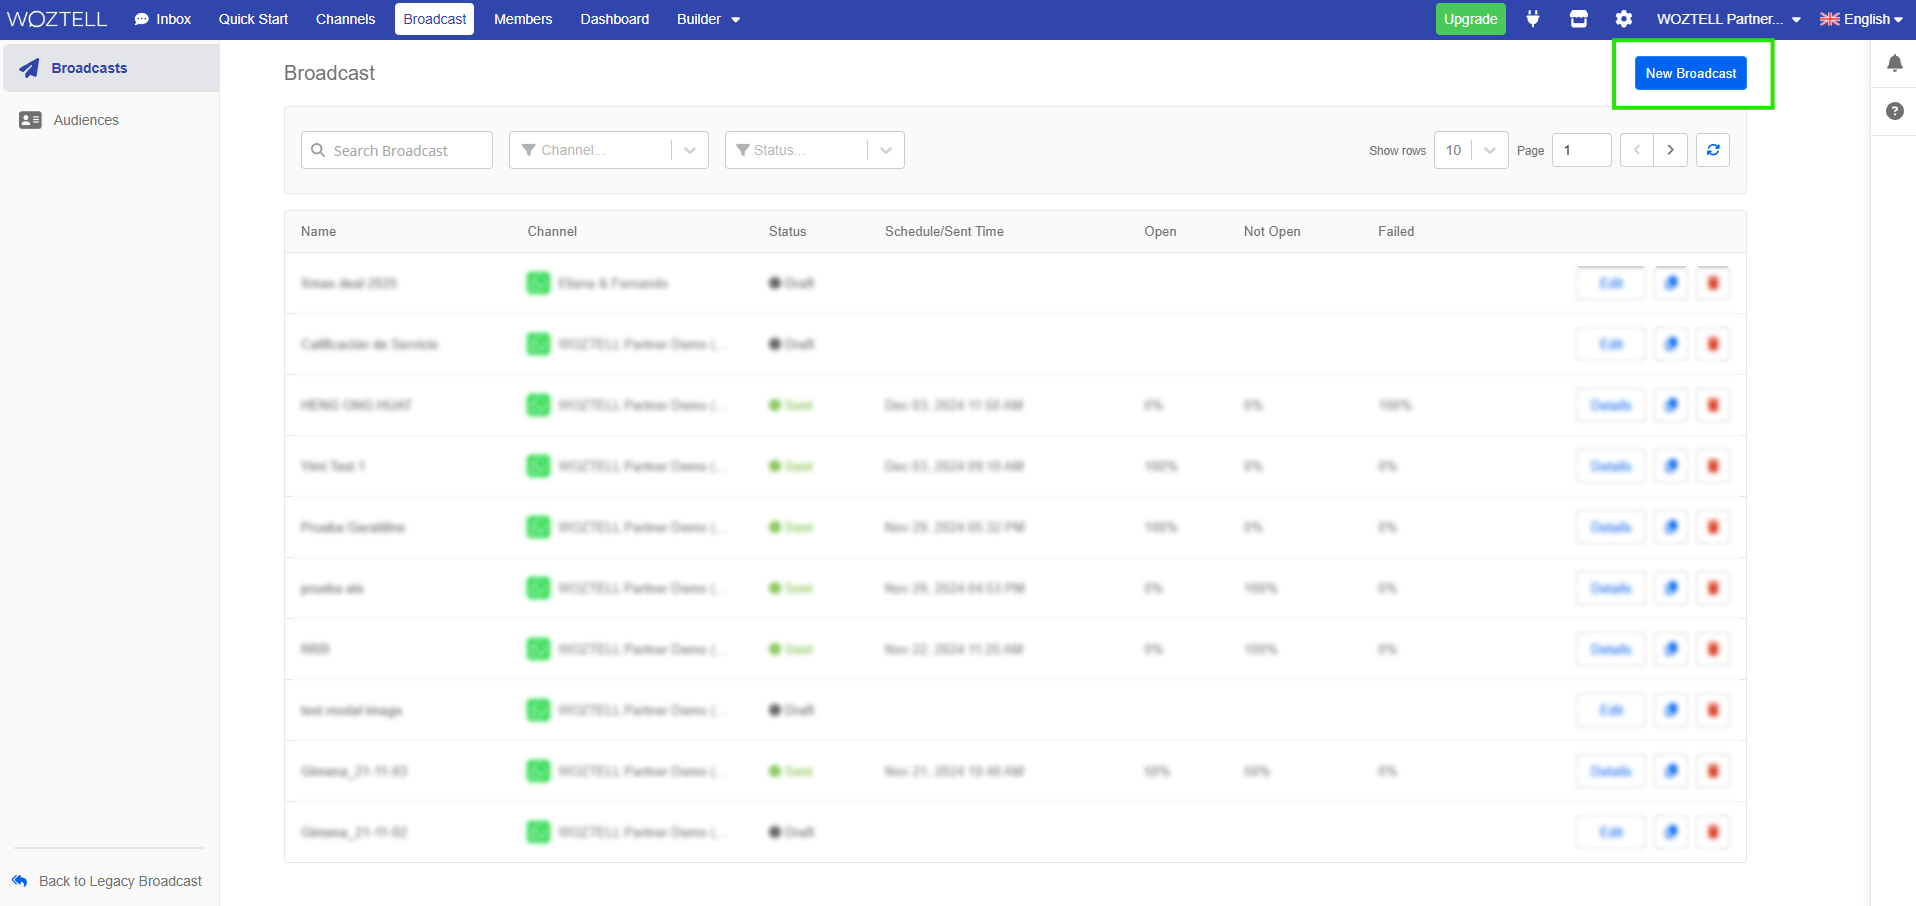Delete the test modal image broadcast
Screen dimensions: 1916x906
pos(1713,710)
